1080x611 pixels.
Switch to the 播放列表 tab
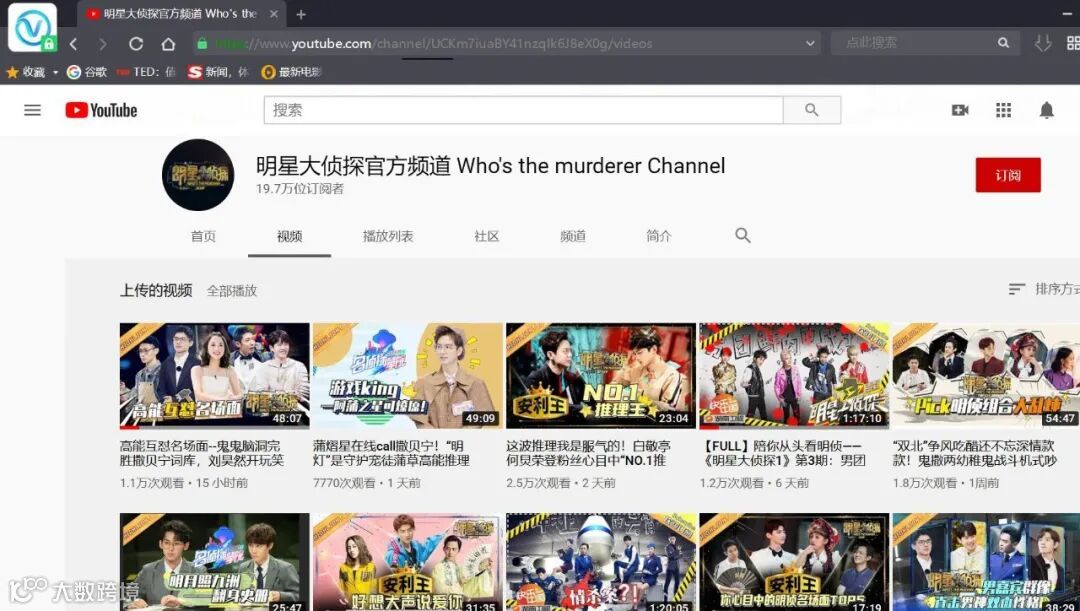[x=388, y=236]
